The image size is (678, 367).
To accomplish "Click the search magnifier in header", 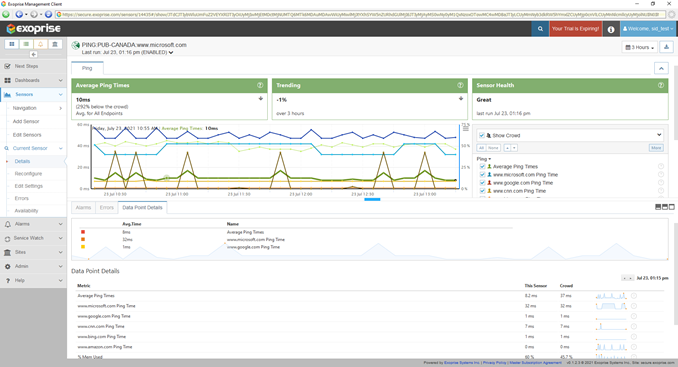I will tap(540, 29).
